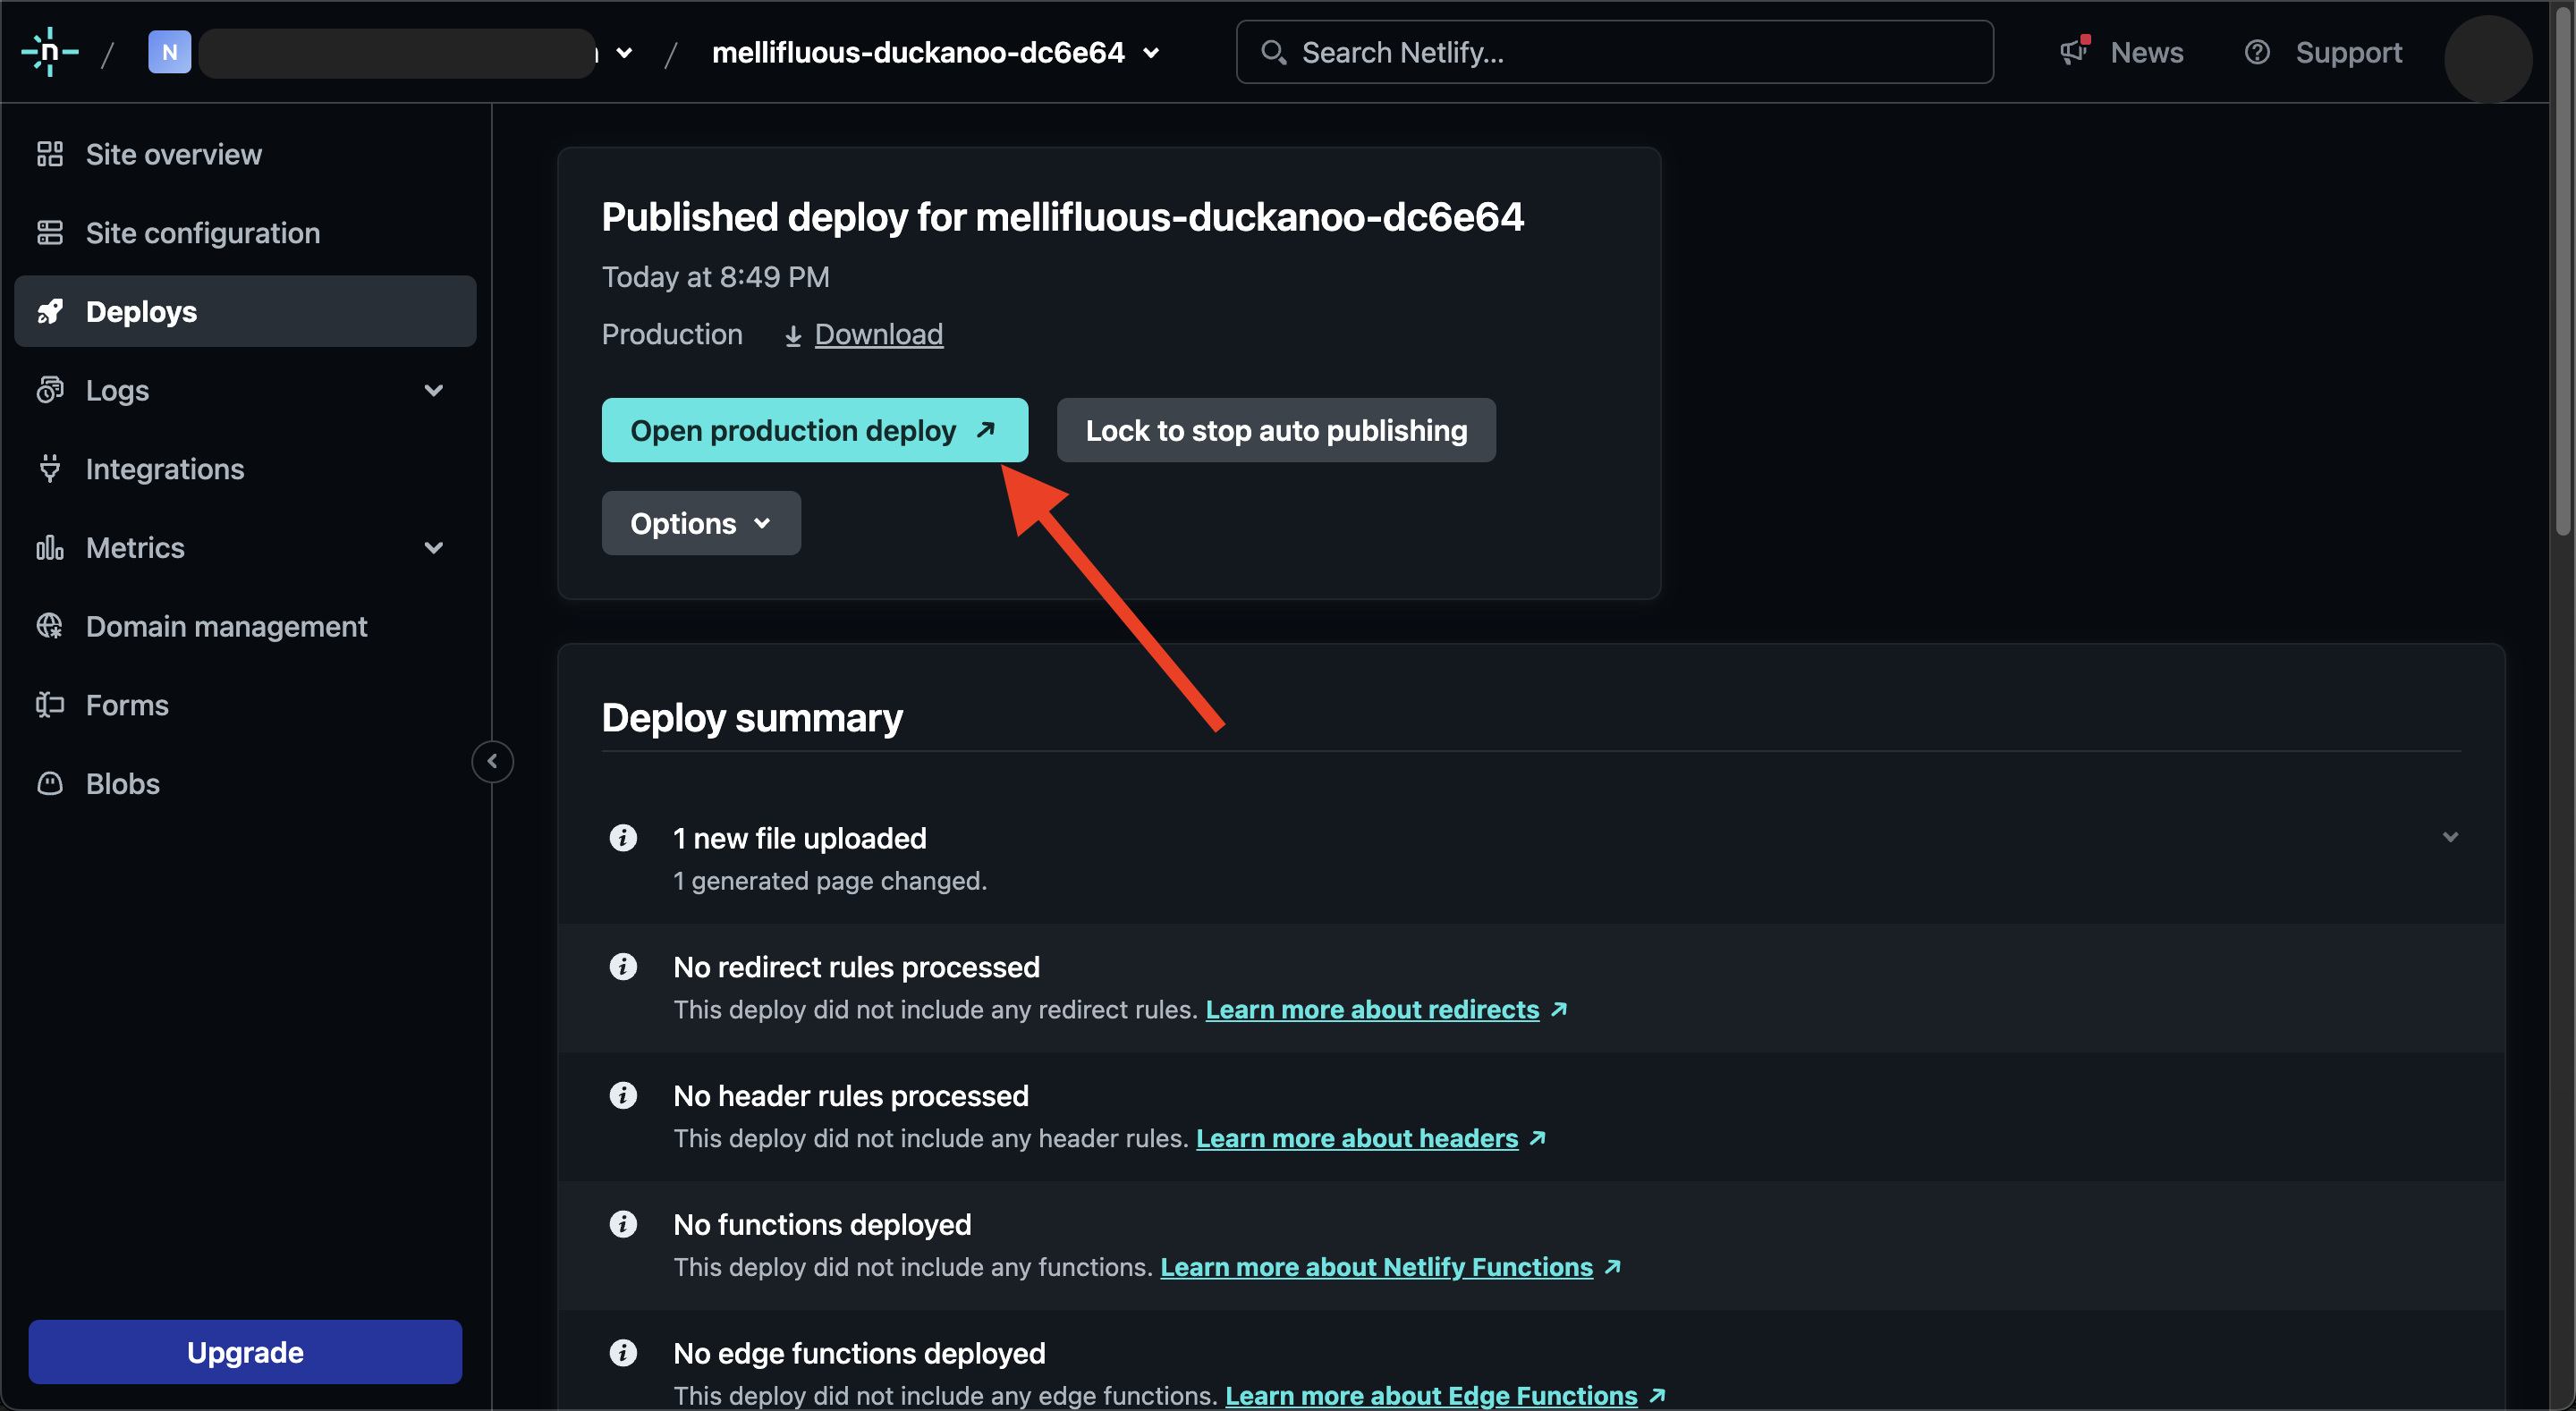Click the Support question mark icon
The height and width of the screenshot is (1411, 2576).
[x=2257, y=52]
